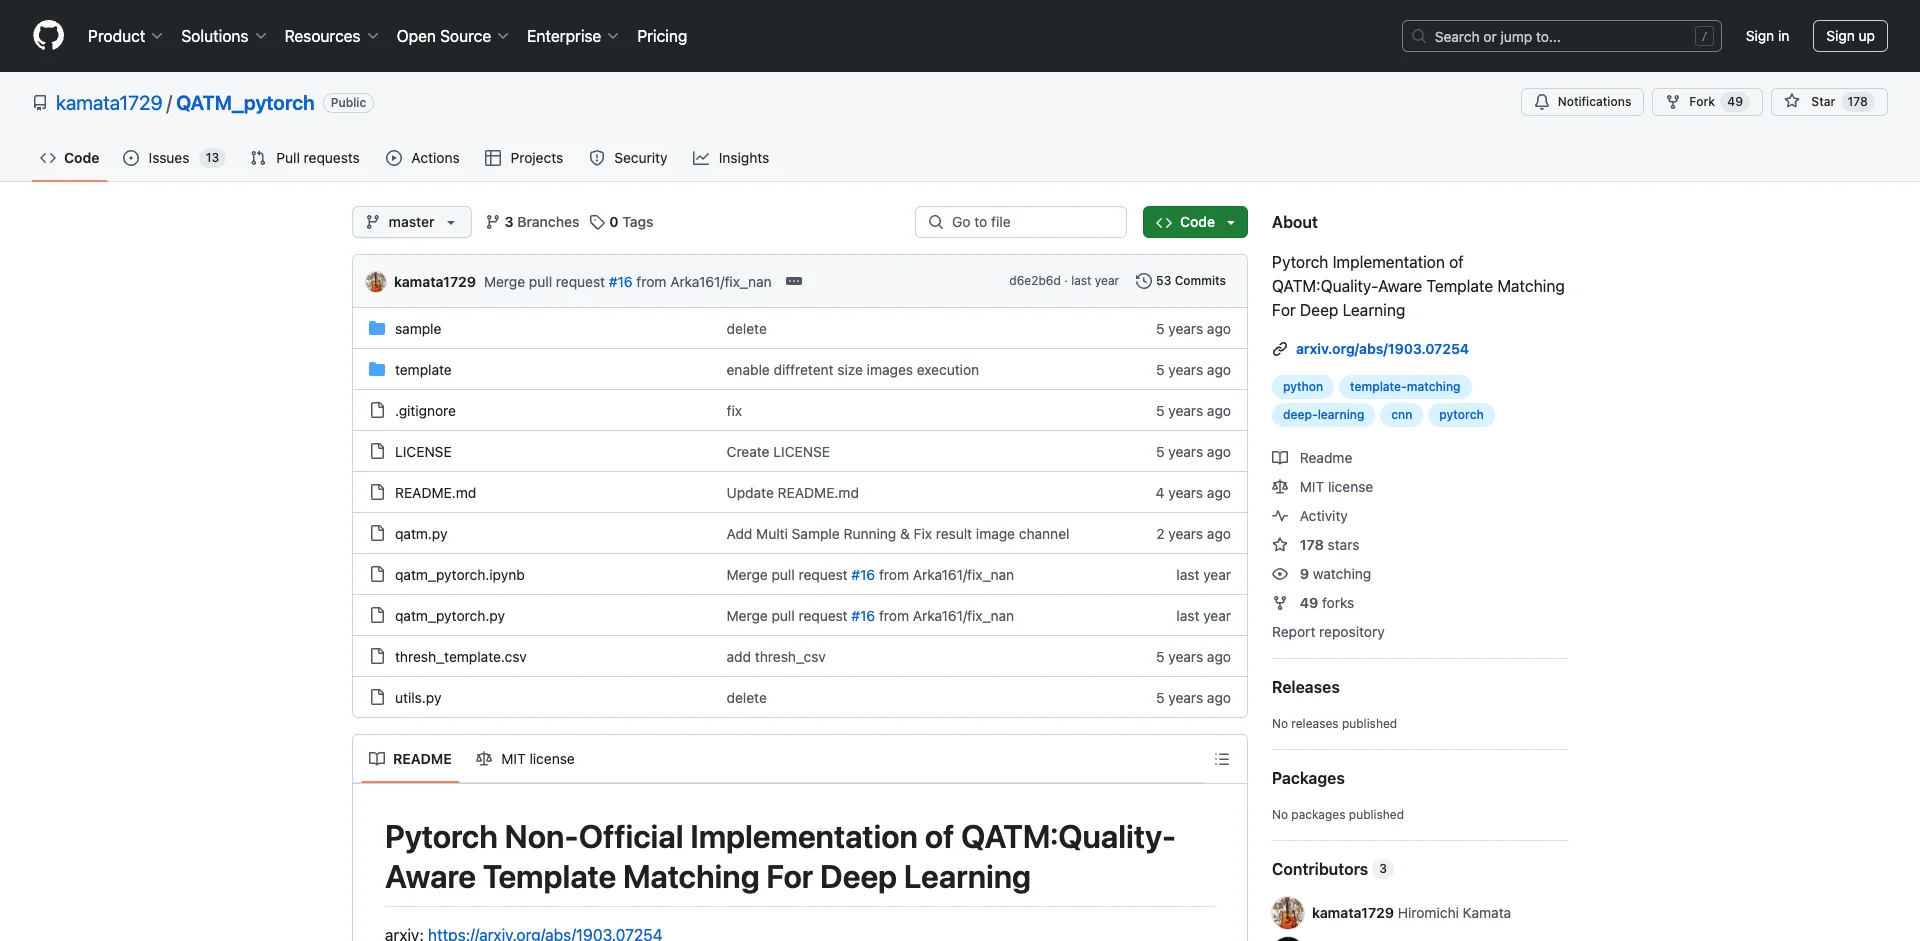This screenshot has width=1920, height=941.
Task: Open MIT license link in About sidebar
Action: click(1323, 487)
